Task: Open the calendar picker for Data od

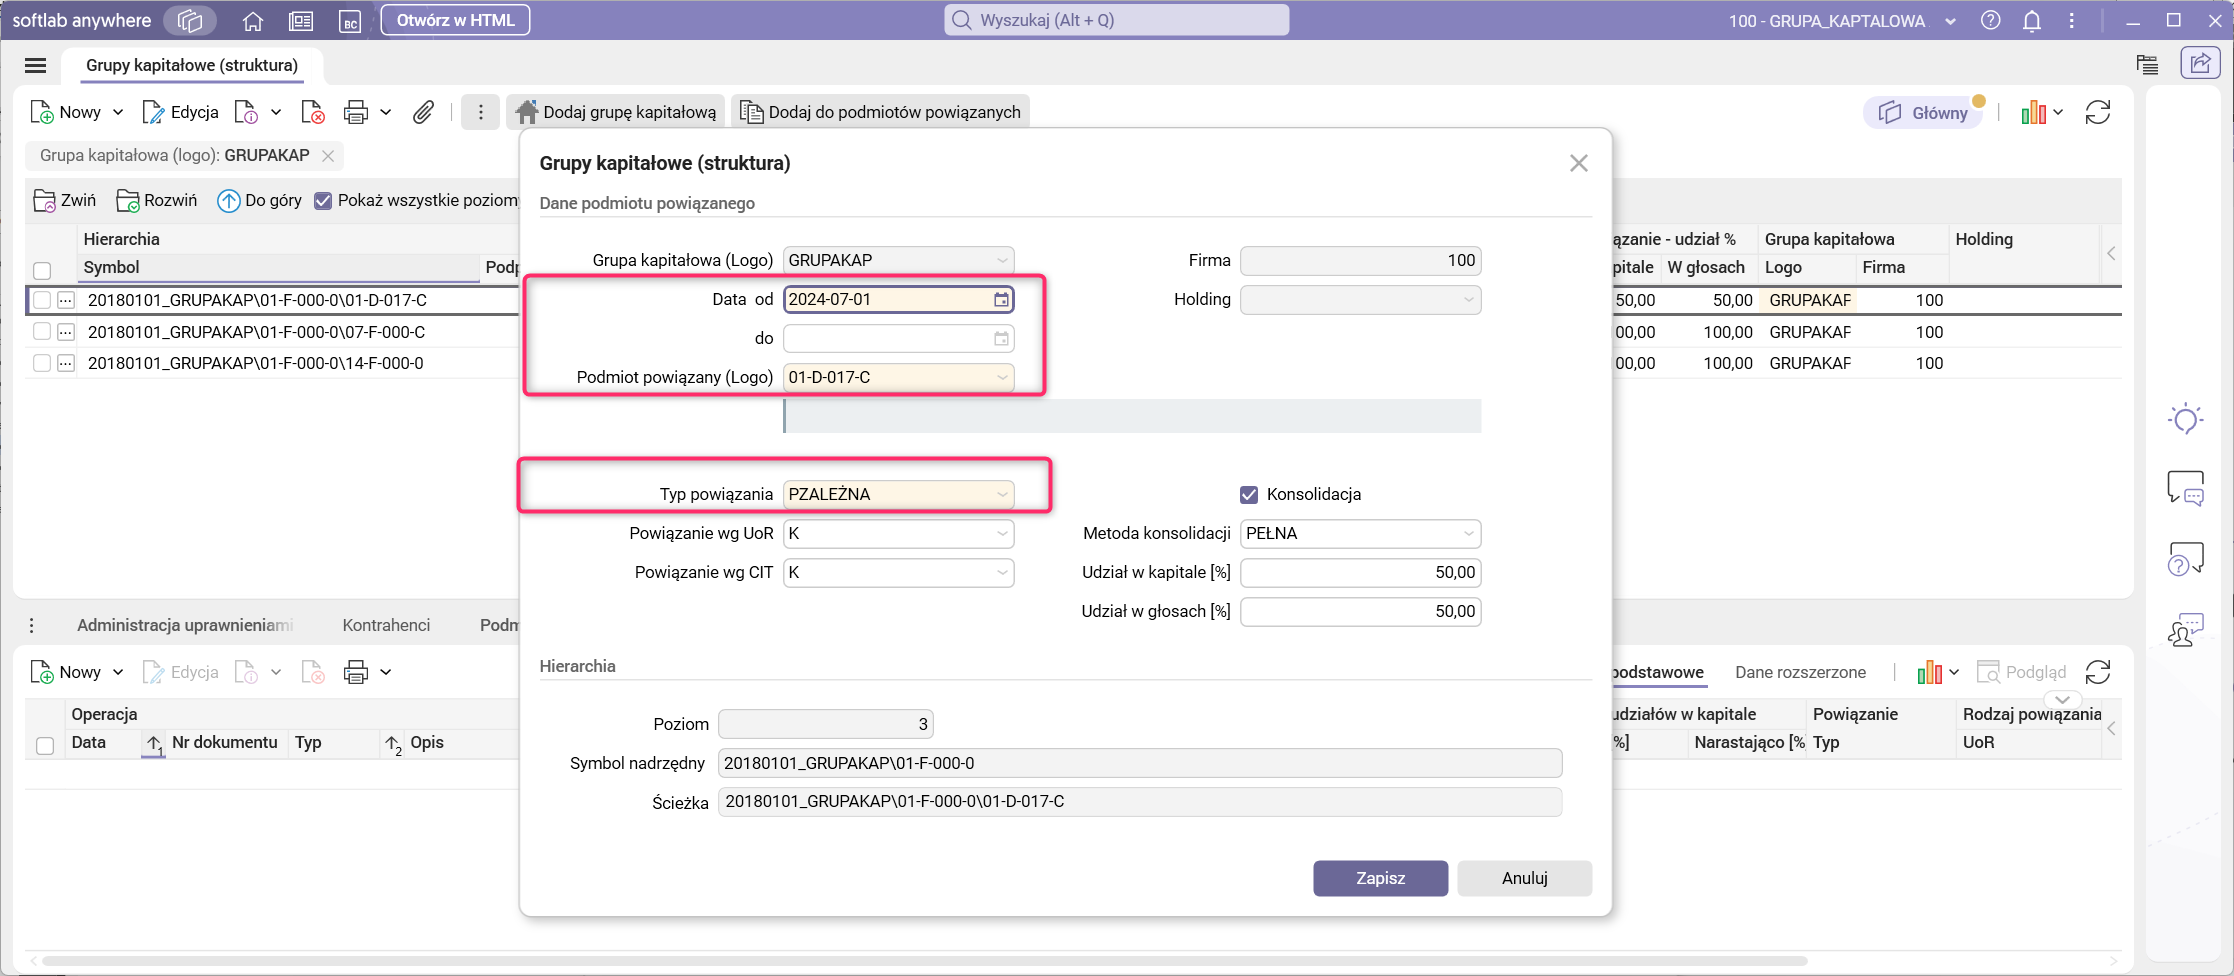Action: [x=1001, y=300]
